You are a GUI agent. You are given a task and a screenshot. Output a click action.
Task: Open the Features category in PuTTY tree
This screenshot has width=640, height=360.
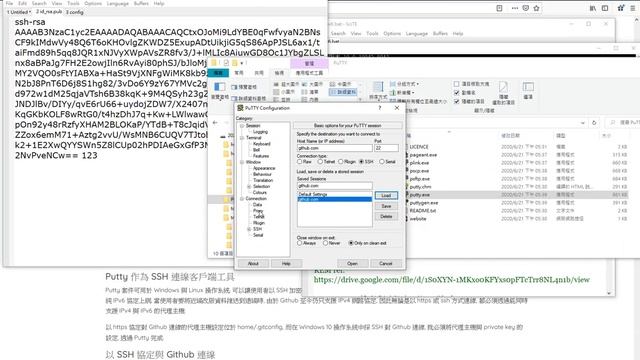[x=261, y=156]
